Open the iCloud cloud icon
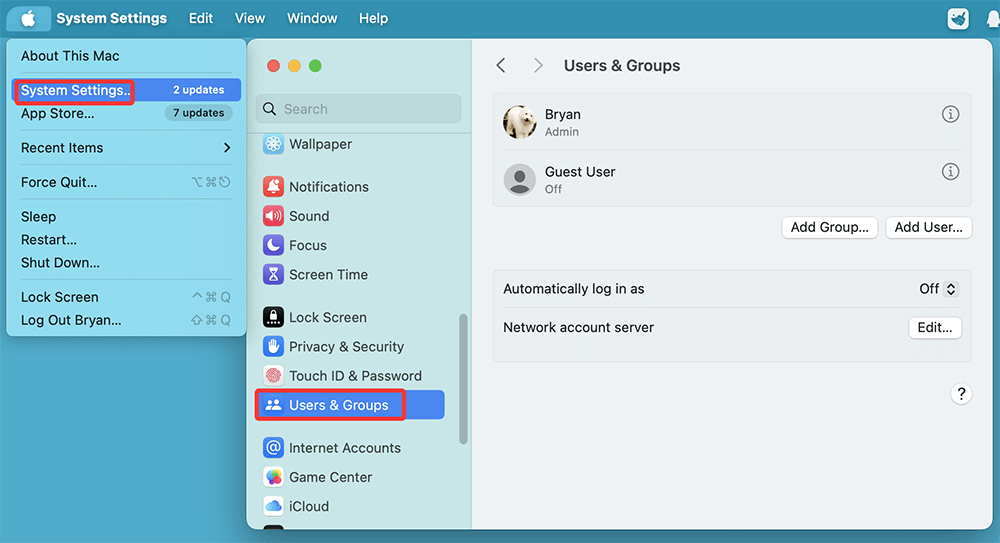Image resolution: width=1000 pixels, height=543 pixels. [273, 507]
